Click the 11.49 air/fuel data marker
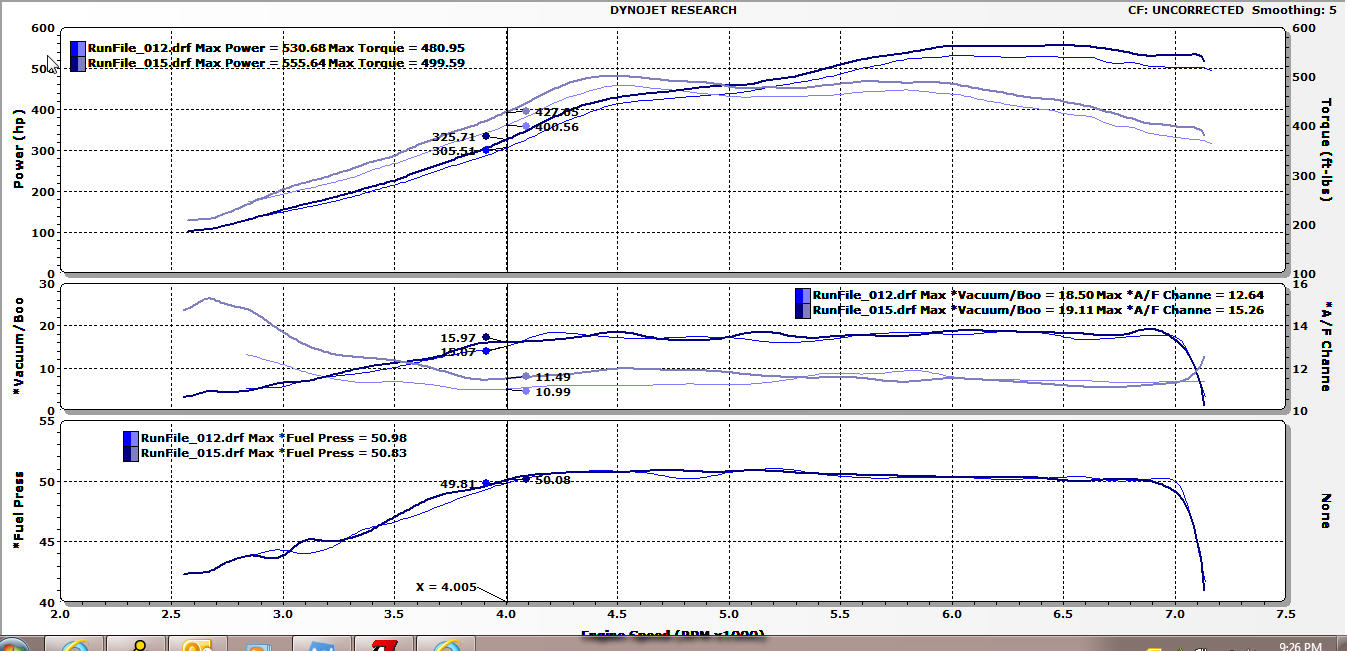1347x651 pixels. [x=526, y=377]
